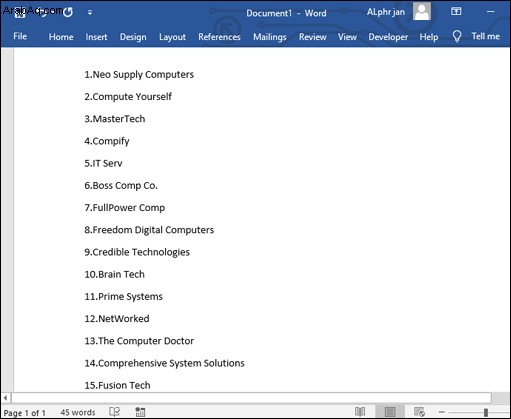The height and width of the screenshot is (419, 511).
Task: Select Print Layout view button
Action: [x=390, y=412]
